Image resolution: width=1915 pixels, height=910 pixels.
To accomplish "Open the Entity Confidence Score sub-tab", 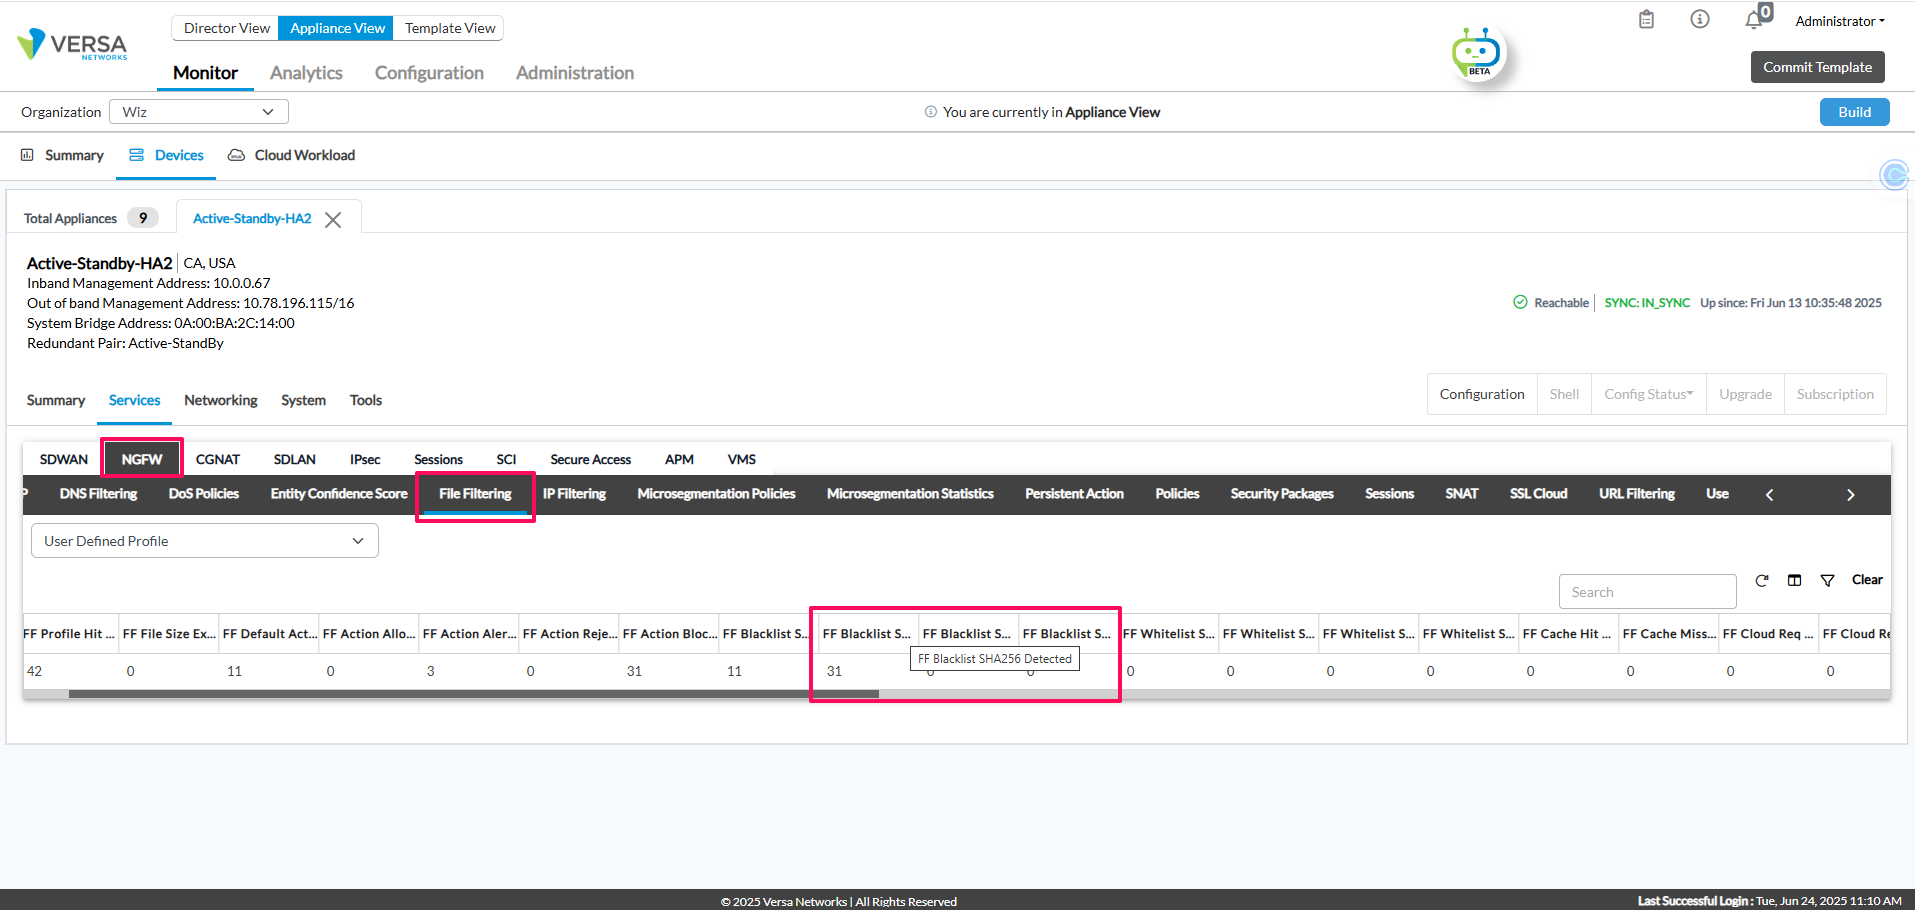I will pyautogui.click(x=339, y=494).
